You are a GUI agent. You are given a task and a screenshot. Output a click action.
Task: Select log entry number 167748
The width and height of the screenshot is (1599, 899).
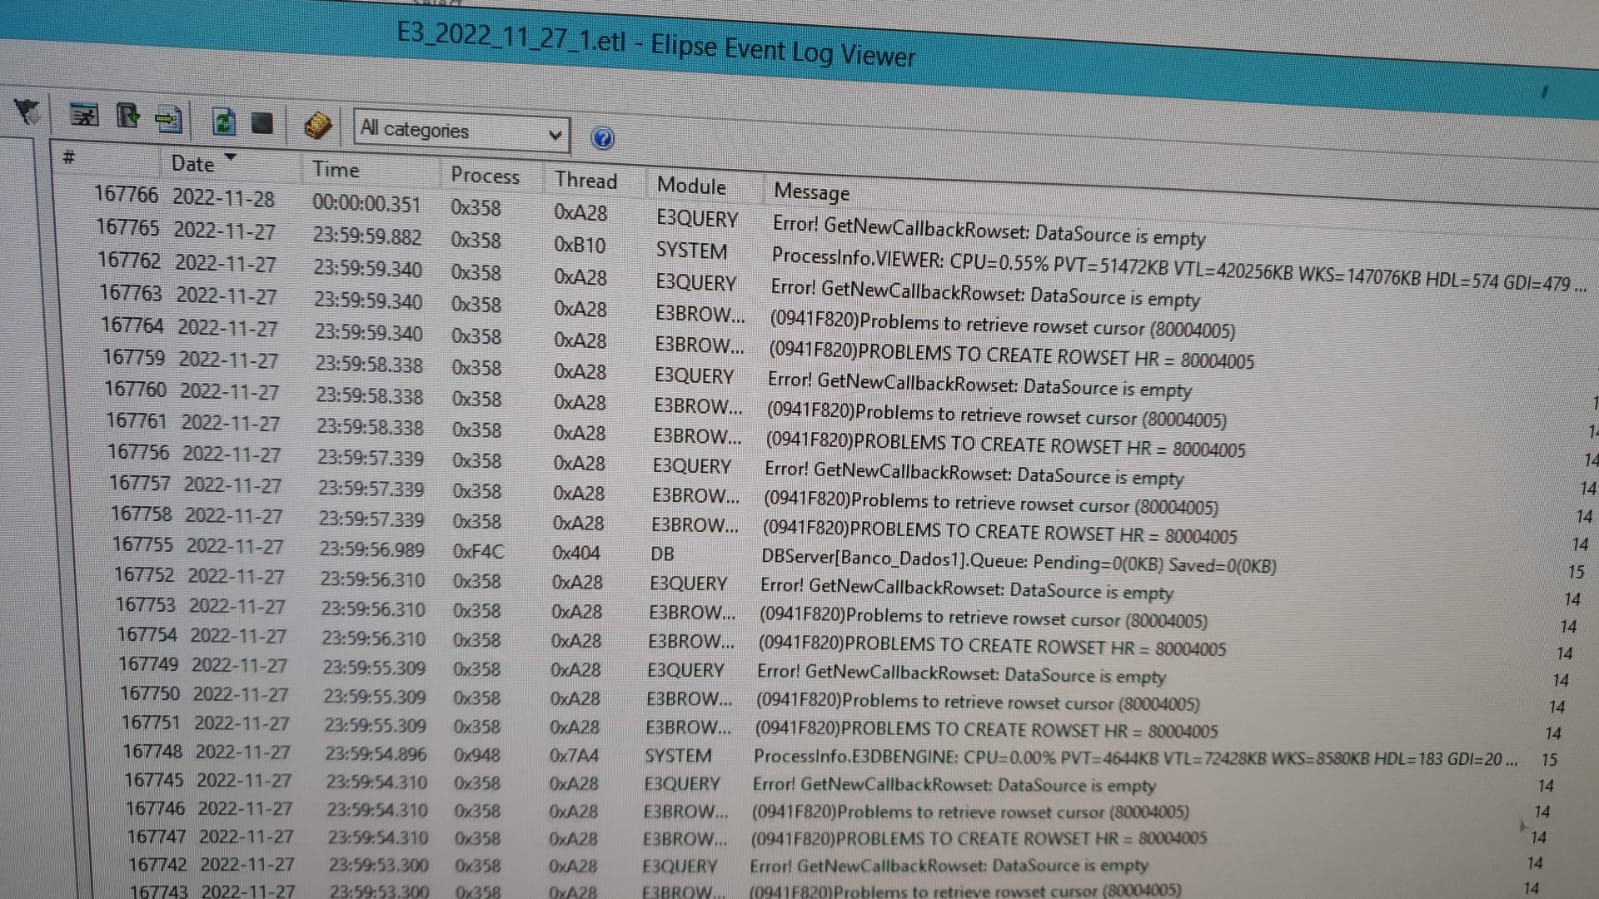pyautogui.click(x=153, y=750)
